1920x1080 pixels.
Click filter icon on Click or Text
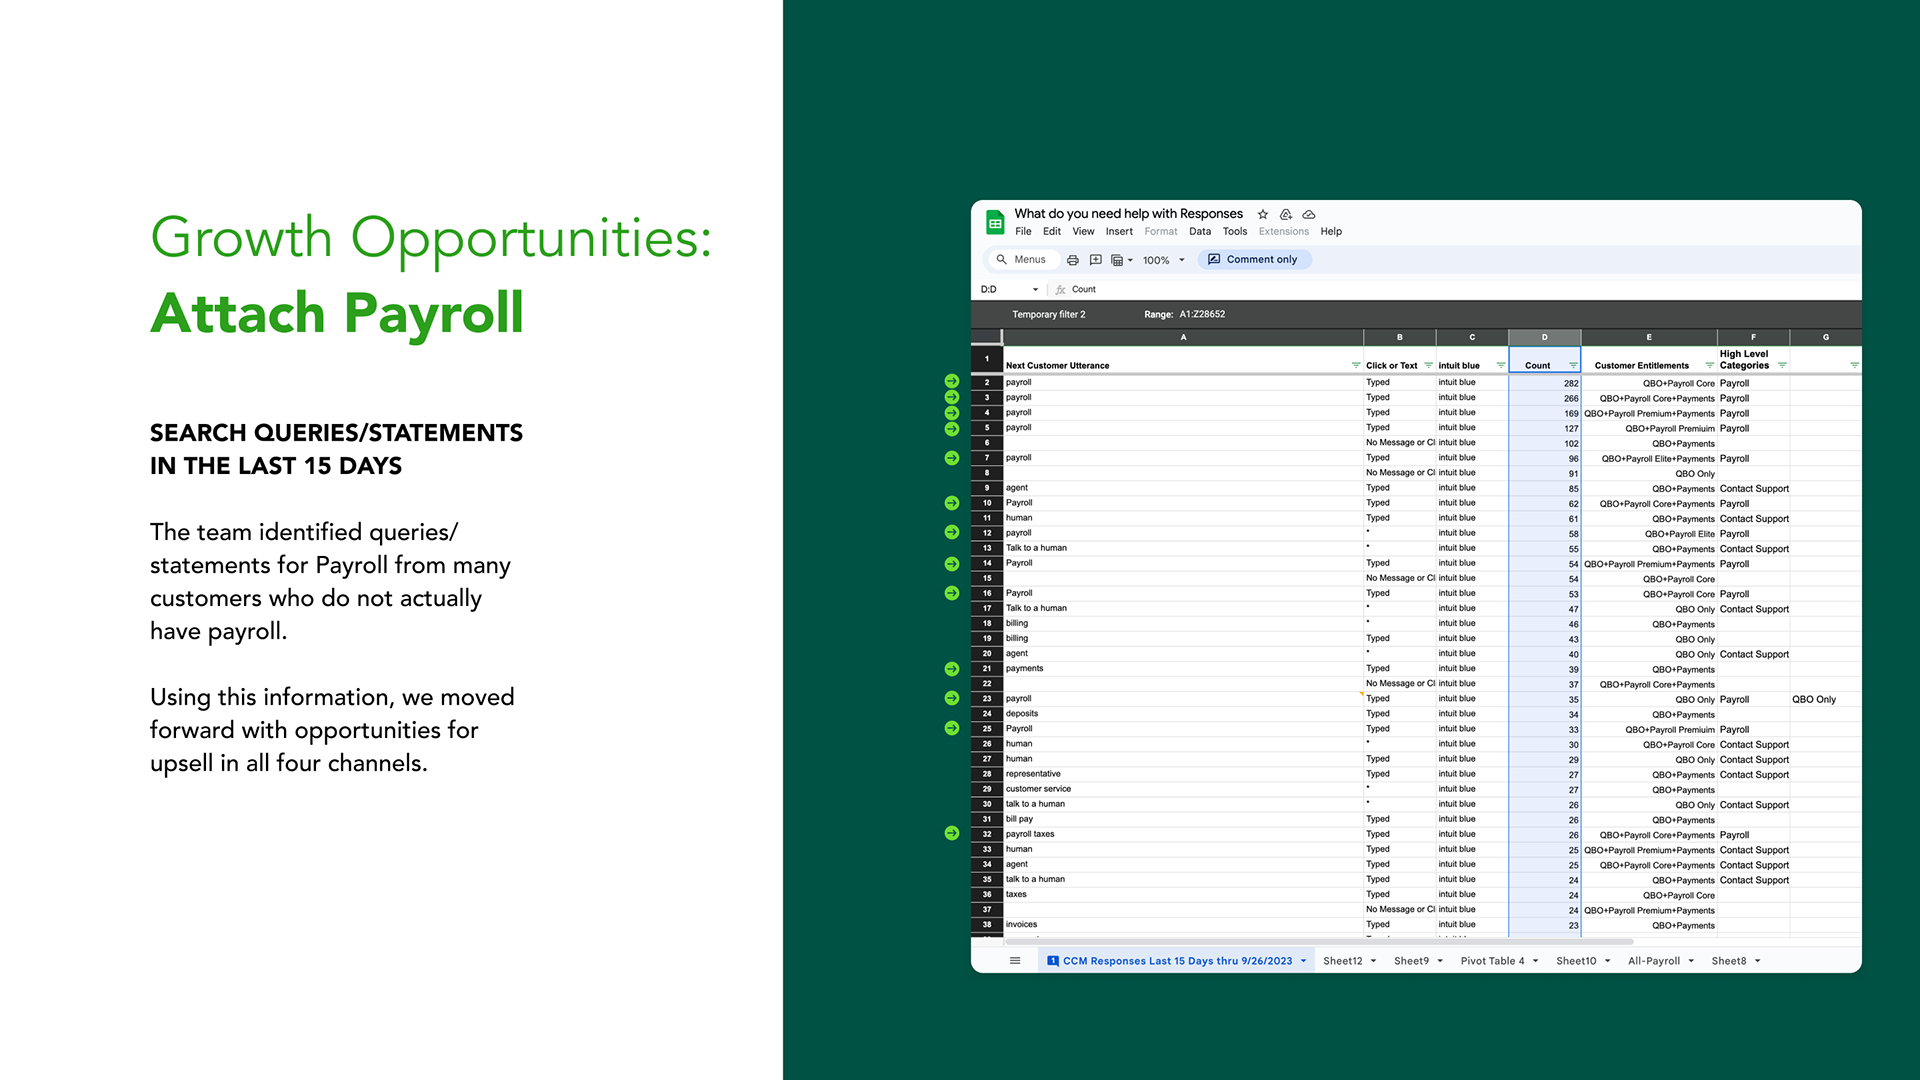1428,365
